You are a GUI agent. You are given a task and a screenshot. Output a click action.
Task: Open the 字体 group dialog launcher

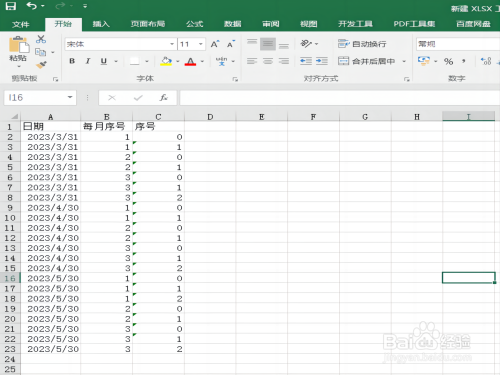tap(235, 79)
